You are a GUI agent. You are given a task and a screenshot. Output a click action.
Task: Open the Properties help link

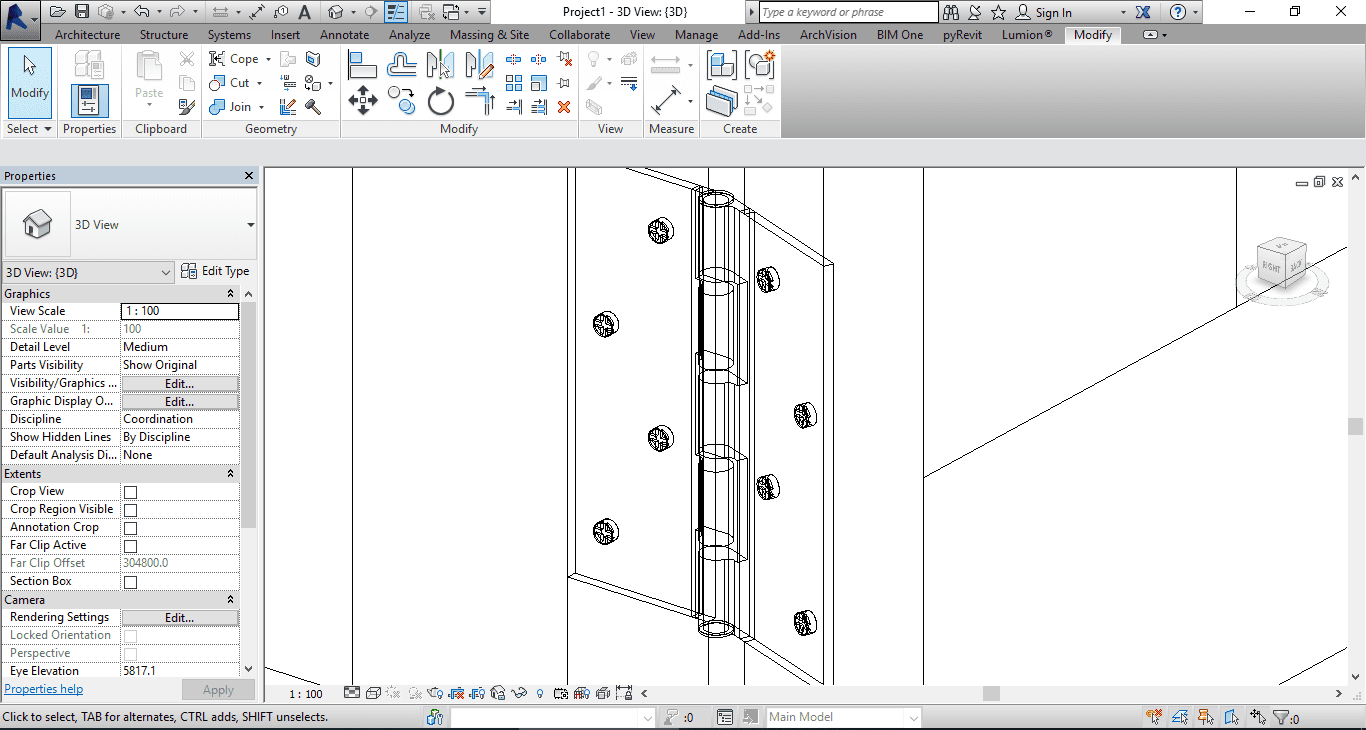(44, 689)
